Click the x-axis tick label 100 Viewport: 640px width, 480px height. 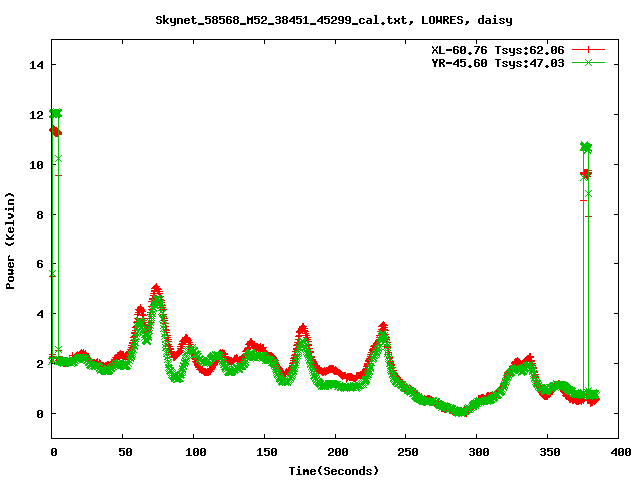tap(196, 452)
